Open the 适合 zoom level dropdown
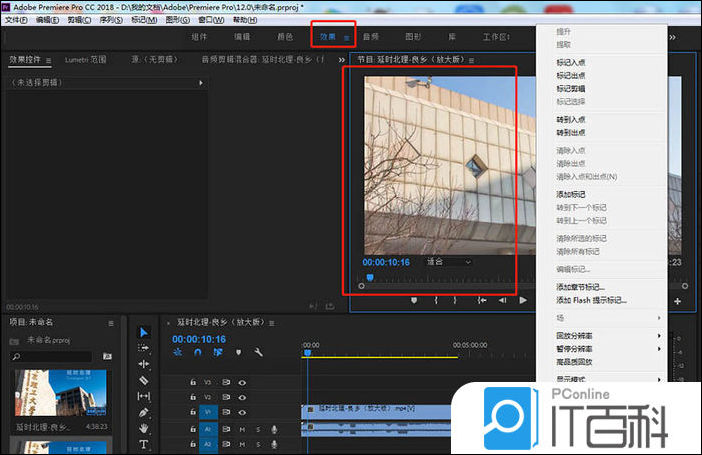This screenshot has width=702, height=455. (449, 262)
